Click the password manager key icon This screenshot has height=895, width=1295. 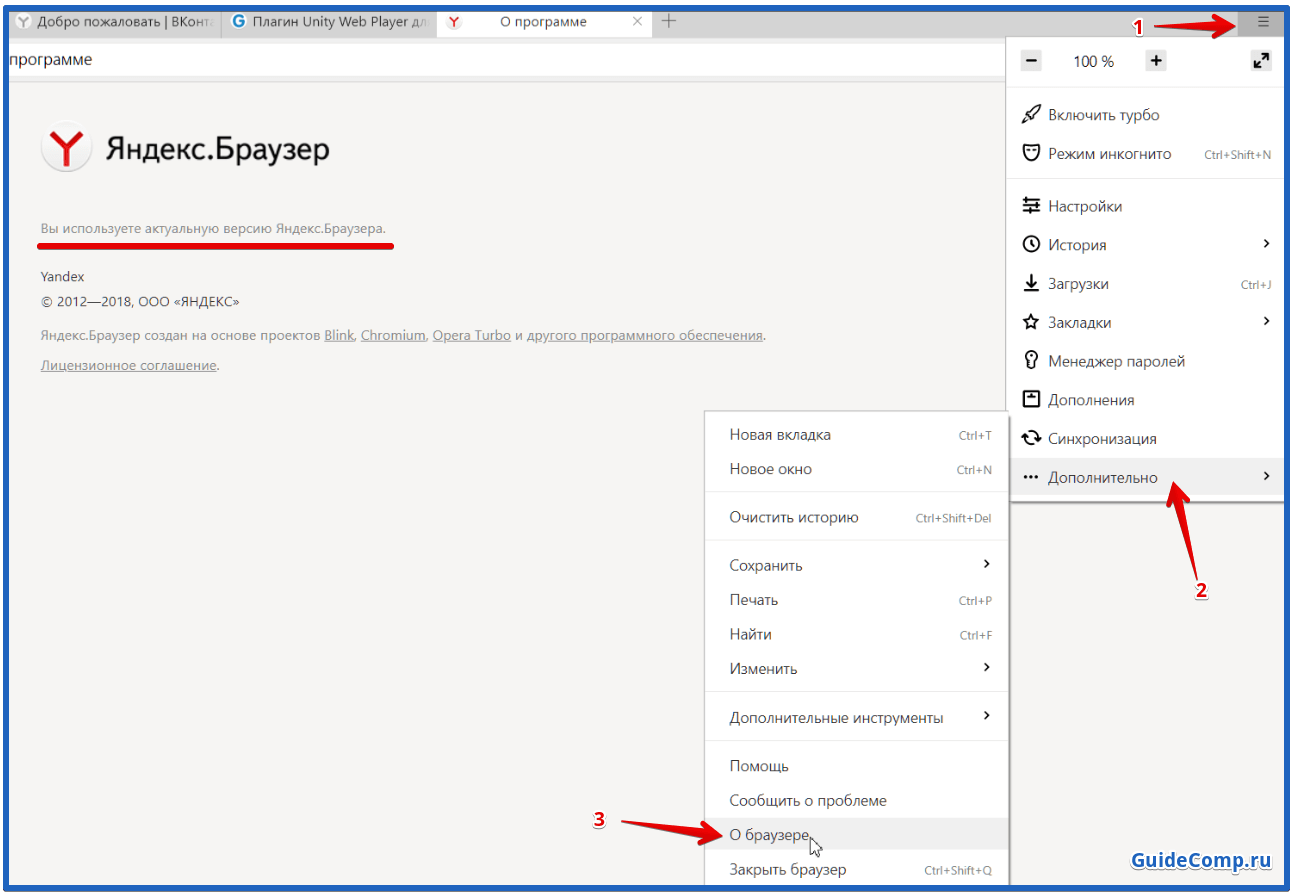click(x=1031, y=360)
